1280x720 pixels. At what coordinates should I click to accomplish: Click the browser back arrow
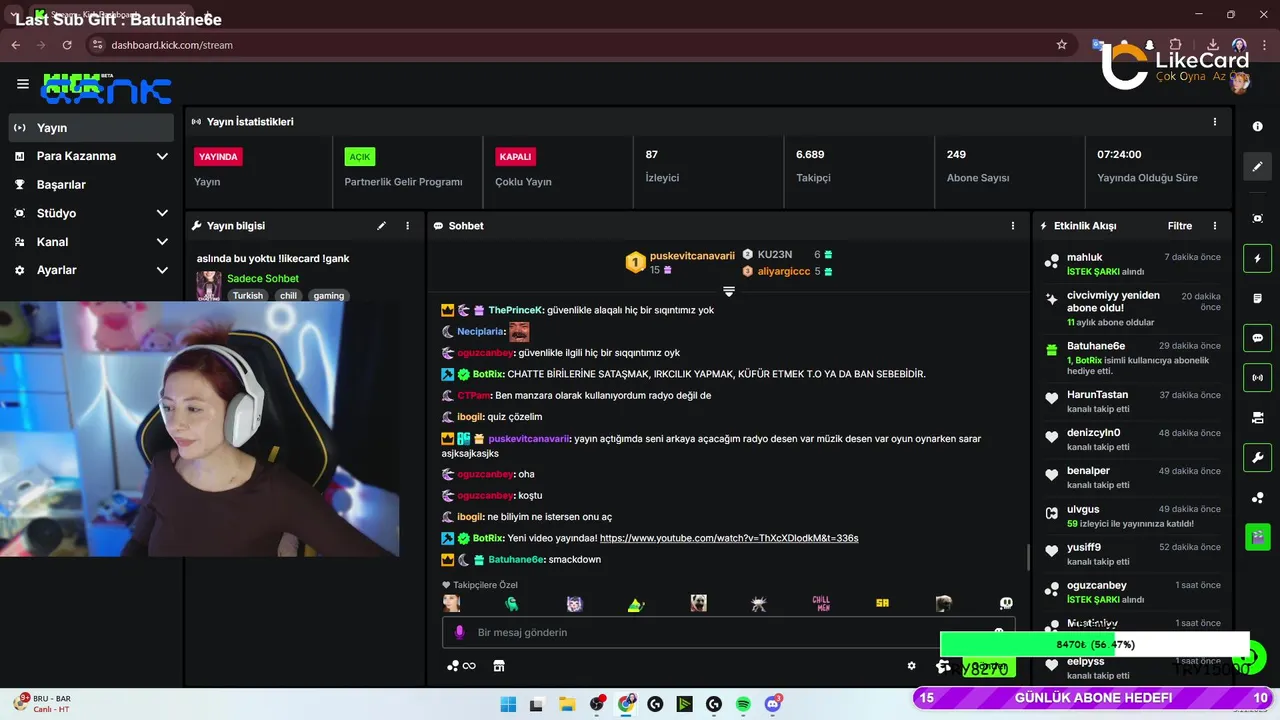pyautogui.click(x=16, y=45)
